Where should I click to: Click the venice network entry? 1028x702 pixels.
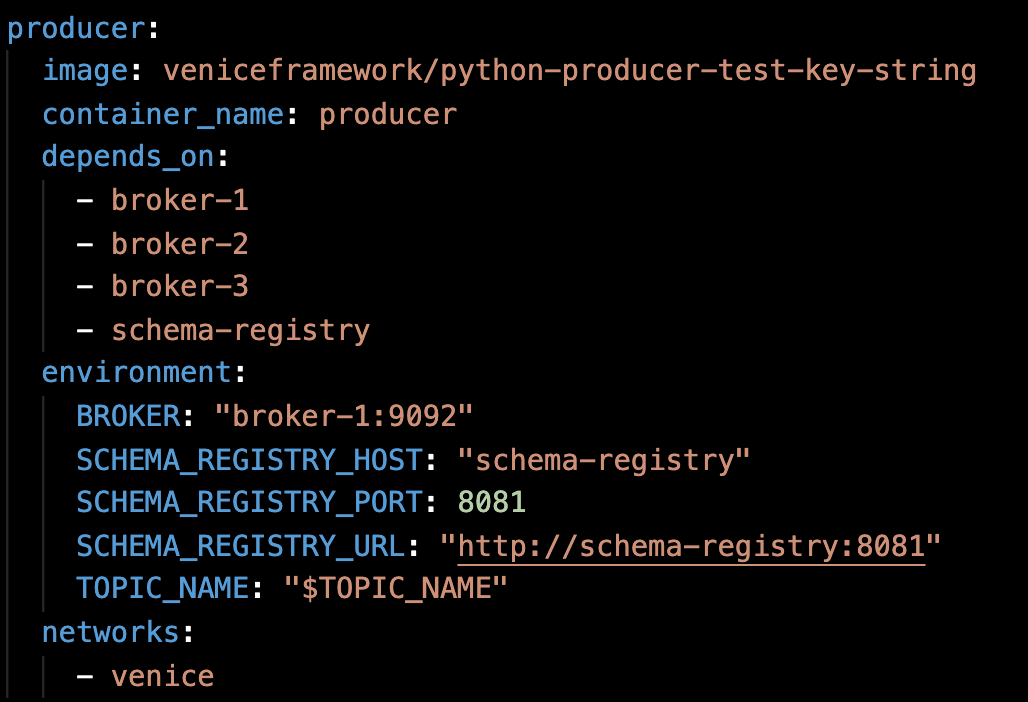click(162, 676)
